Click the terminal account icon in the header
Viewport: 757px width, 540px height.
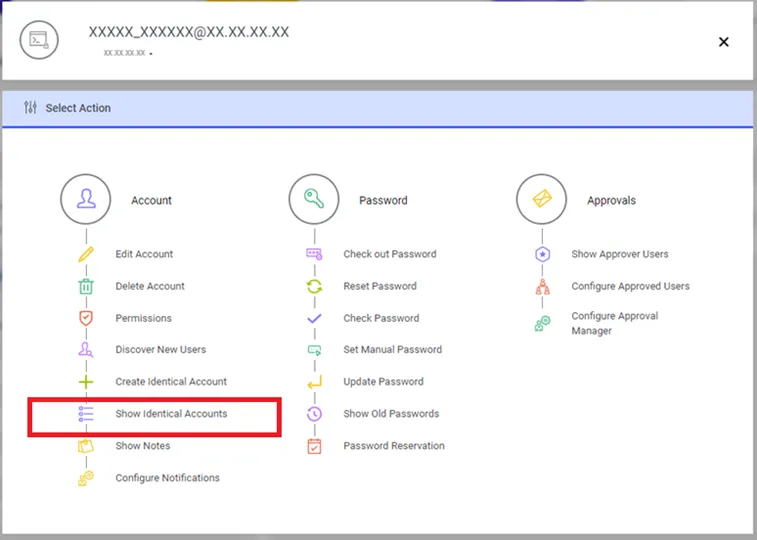(39, 40)
